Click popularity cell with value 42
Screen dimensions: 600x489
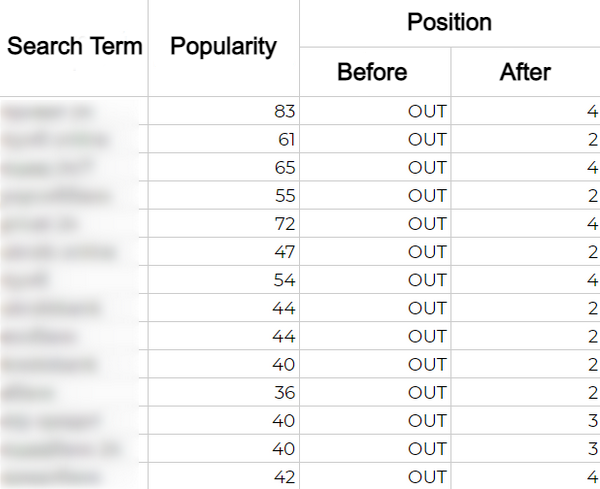(223, 476)
